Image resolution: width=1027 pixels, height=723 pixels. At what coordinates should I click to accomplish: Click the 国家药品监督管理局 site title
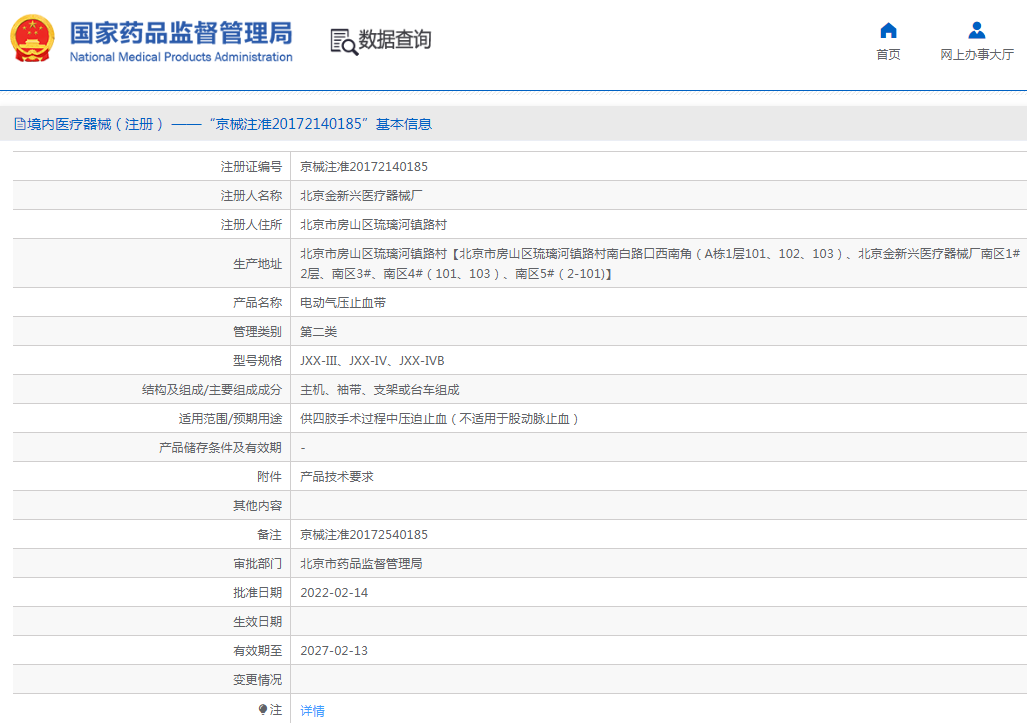(180, 31)
